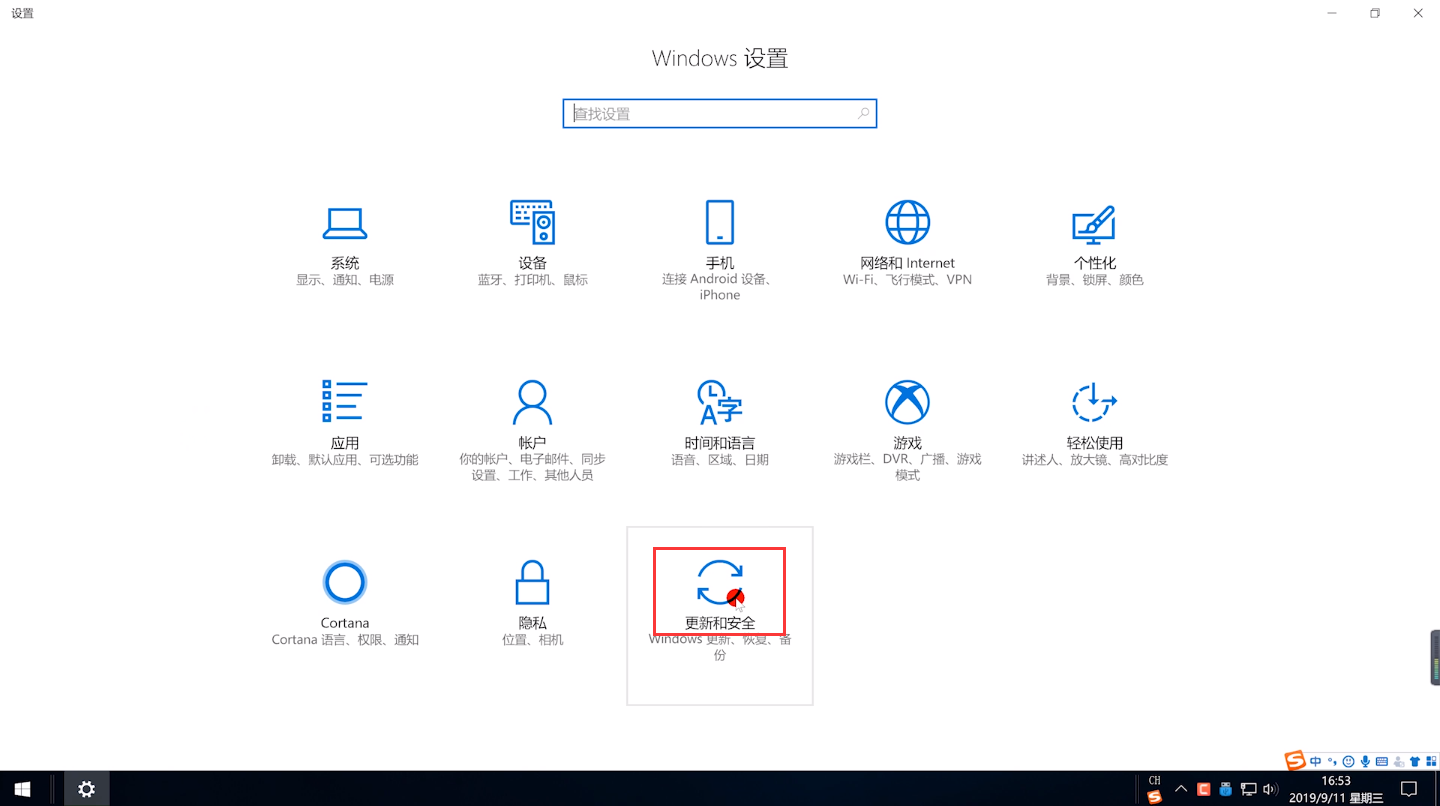This screenshot has height=806, width=1440.
Task: Click the Sogou S logo on IME bar
Action: 1295,760
